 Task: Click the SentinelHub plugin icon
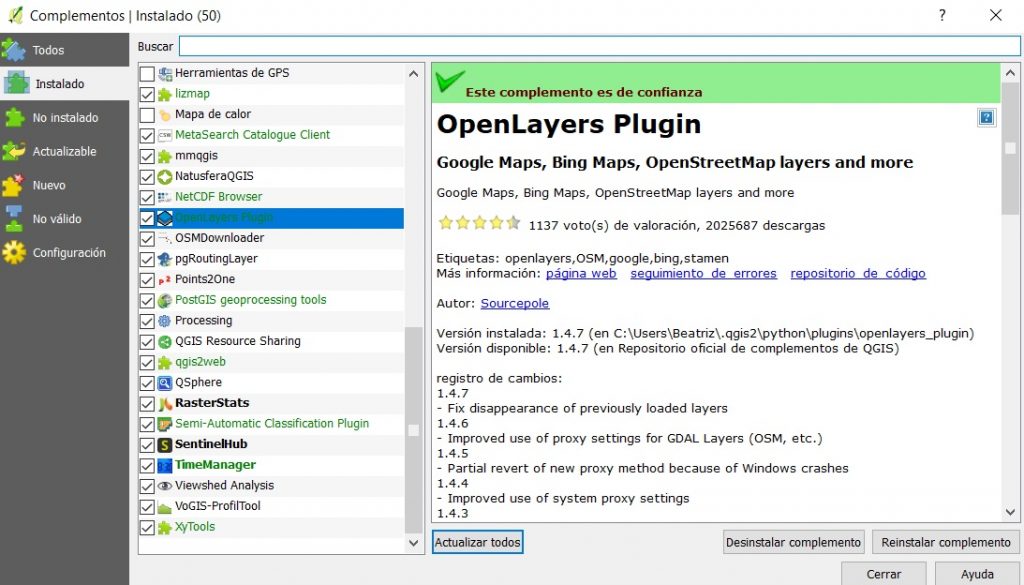165,444
